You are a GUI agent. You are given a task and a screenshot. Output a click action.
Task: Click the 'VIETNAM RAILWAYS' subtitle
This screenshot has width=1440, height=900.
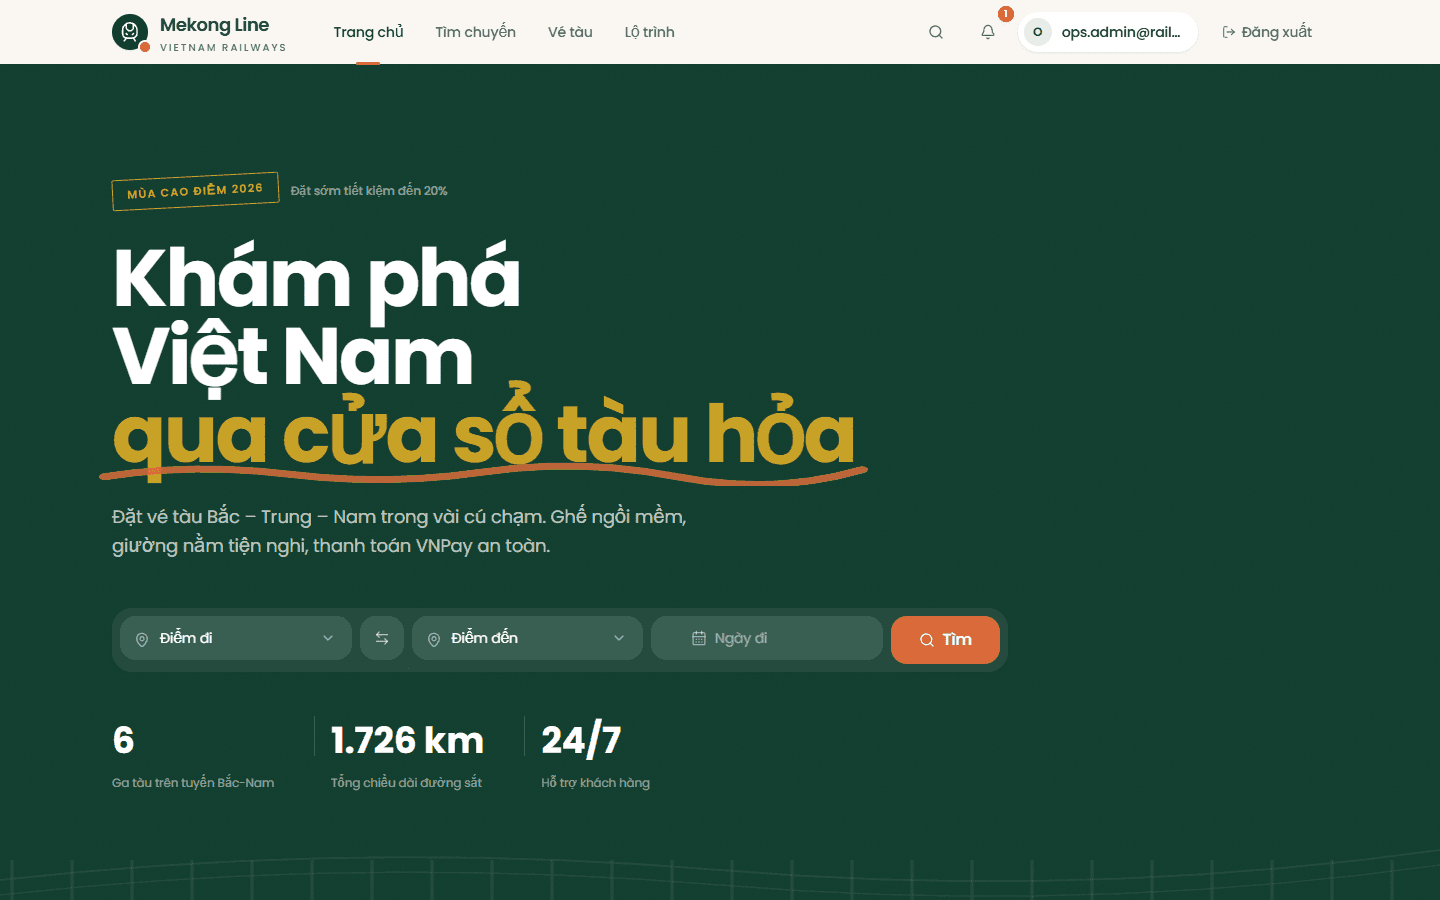pos(223,47)
